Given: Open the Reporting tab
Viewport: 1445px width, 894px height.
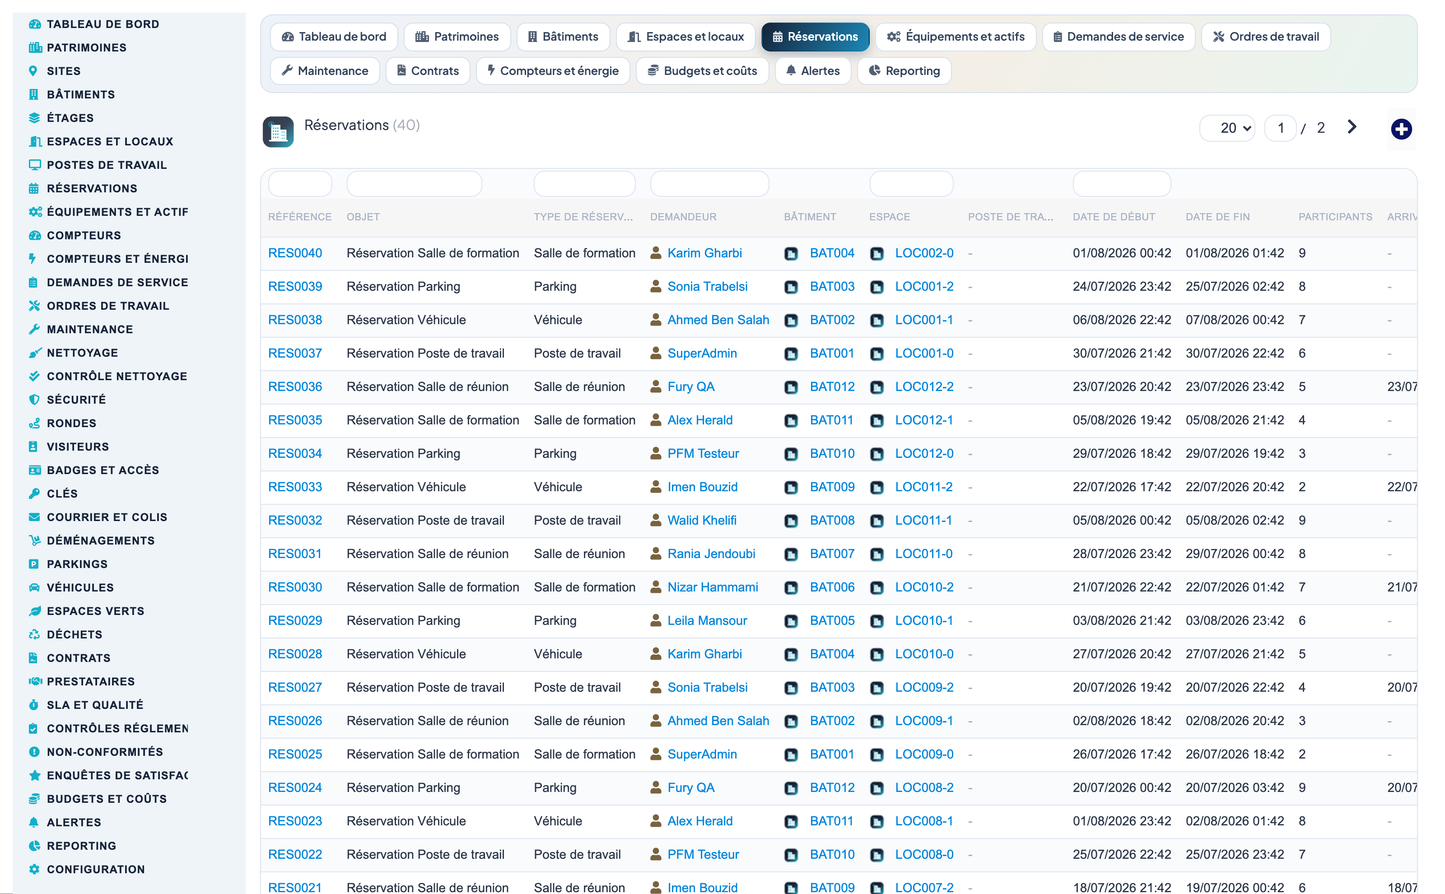Looking at the screenshot, I should [x=904, y=71].
